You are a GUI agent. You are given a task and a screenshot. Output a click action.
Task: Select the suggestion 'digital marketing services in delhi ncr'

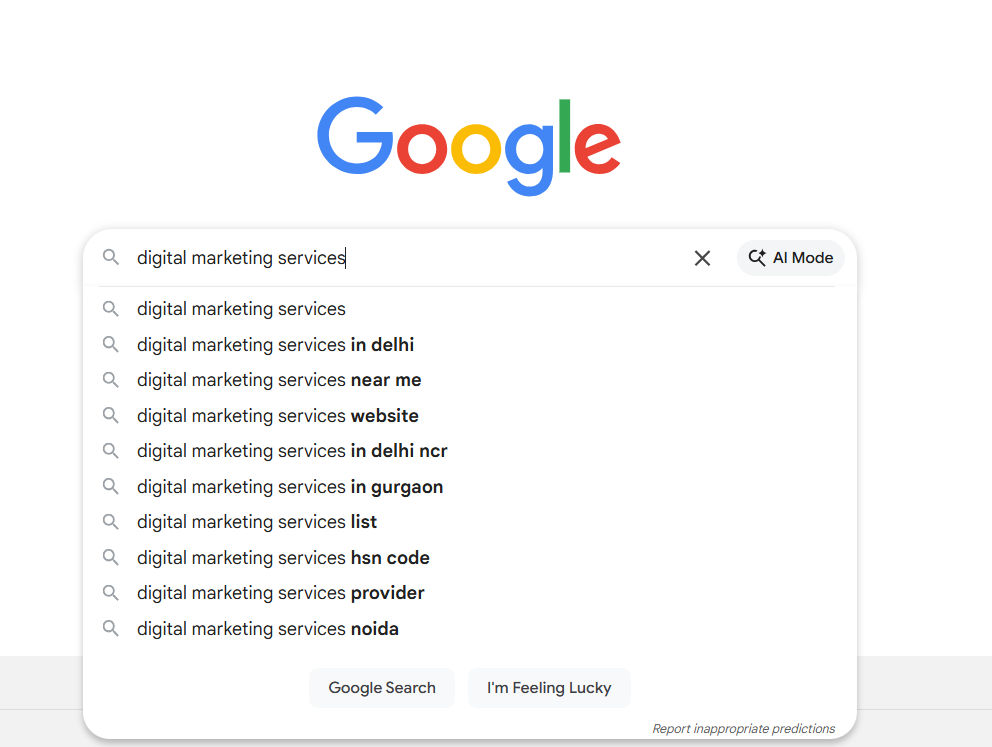pos(292,451)
